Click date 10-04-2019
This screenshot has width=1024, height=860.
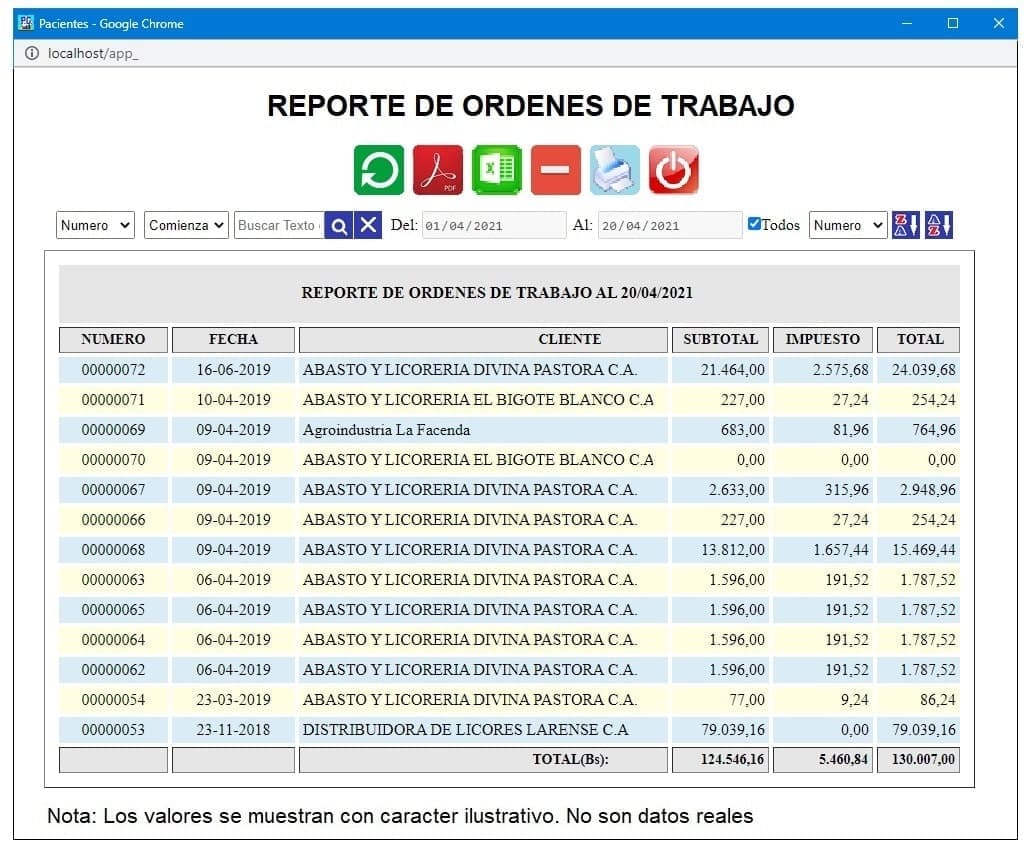coord(233,400)
